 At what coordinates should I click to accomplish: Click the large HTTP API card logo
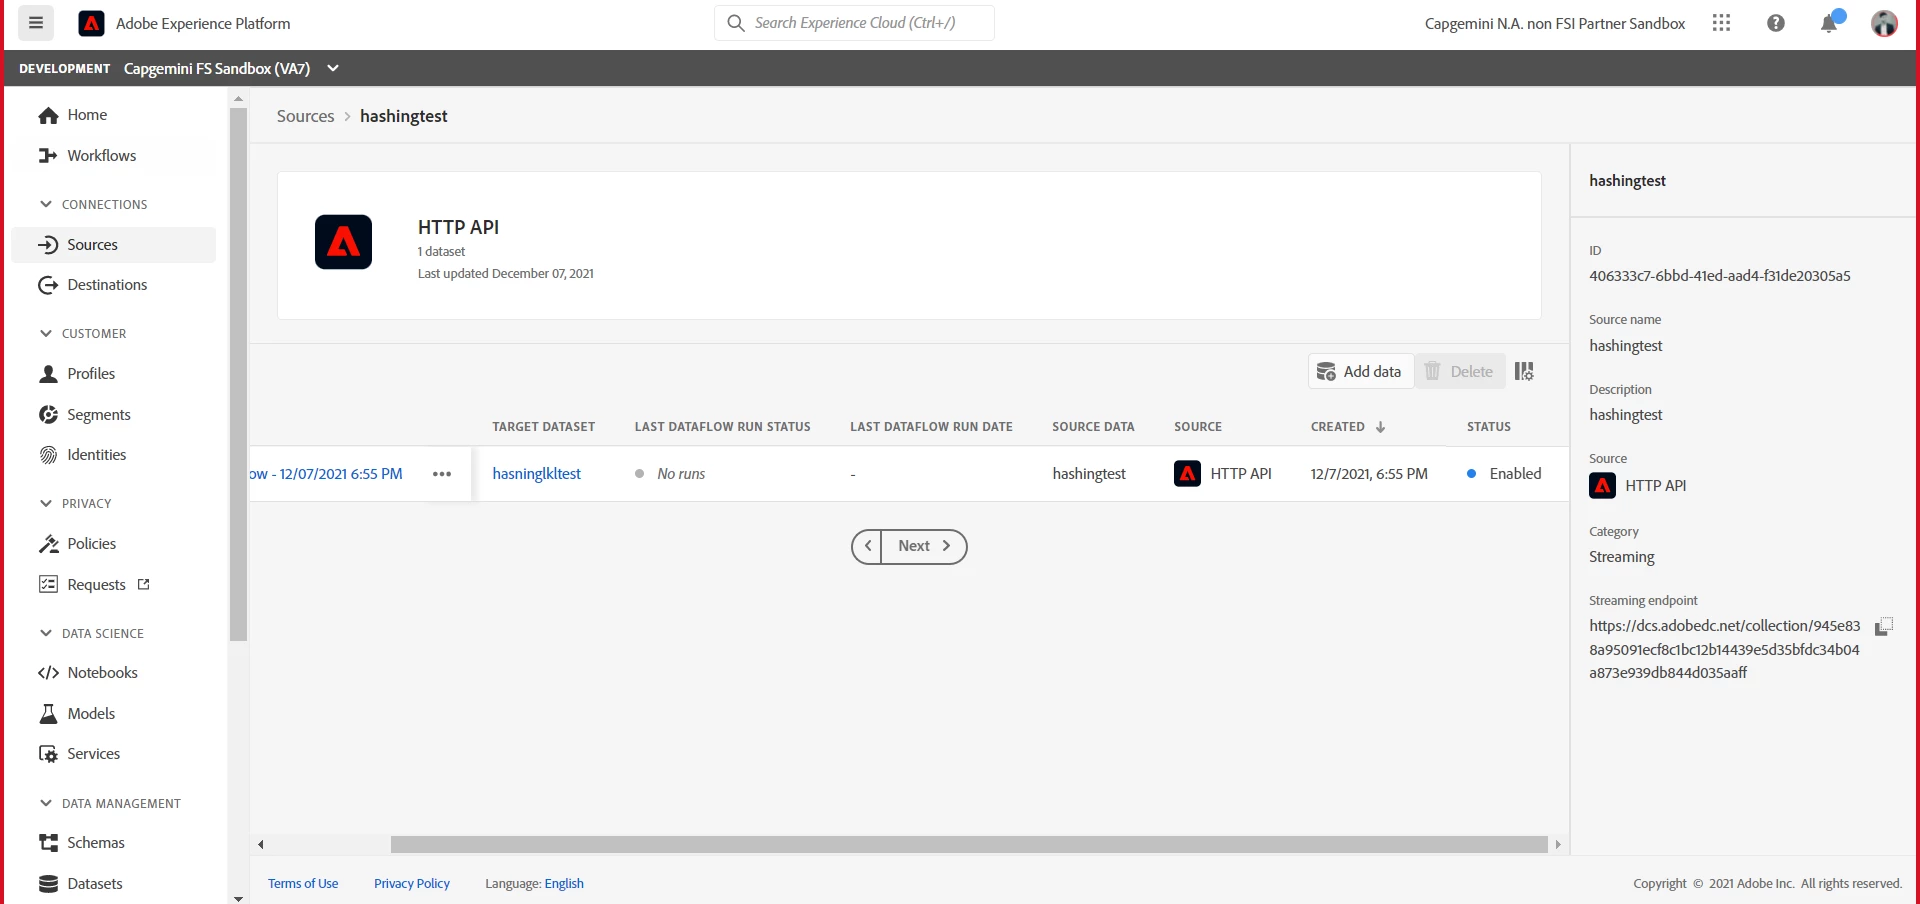coord(343,242)
